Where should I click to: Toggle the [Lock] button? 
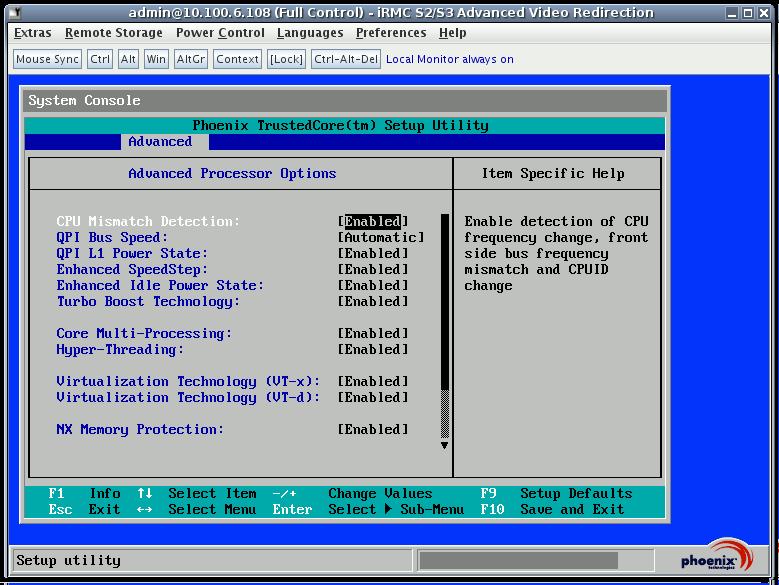286,59
